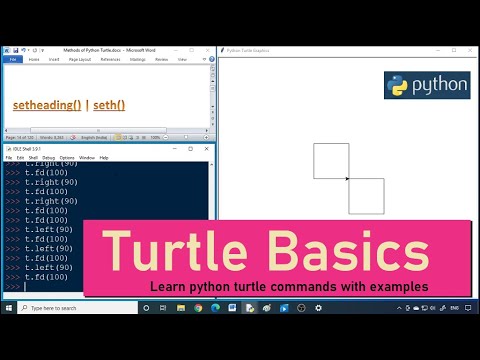Go to the next page using Word's double-down arrow
Viewport: 480px width, 360px height.
213,124
